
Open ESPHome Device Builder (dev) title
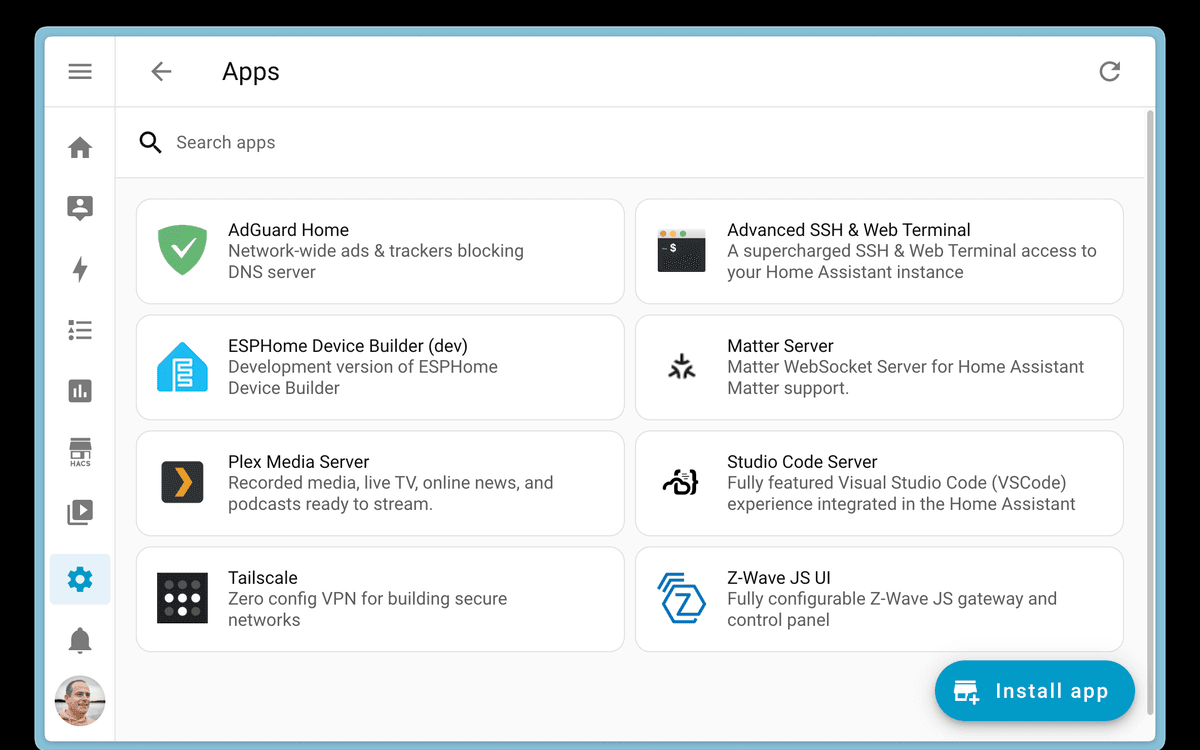pos(348,346)
